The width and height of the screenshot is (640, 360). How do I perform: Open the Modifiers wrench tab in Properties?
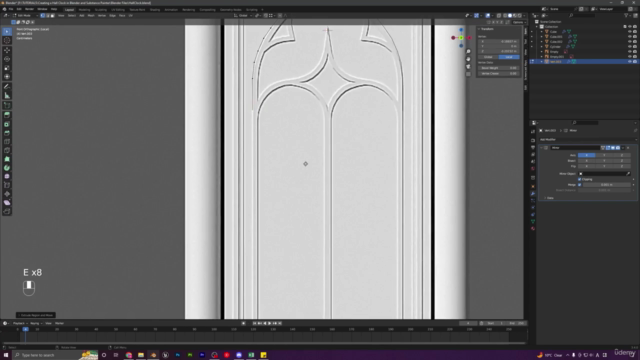pyautogui.click(x=533, y=193)
